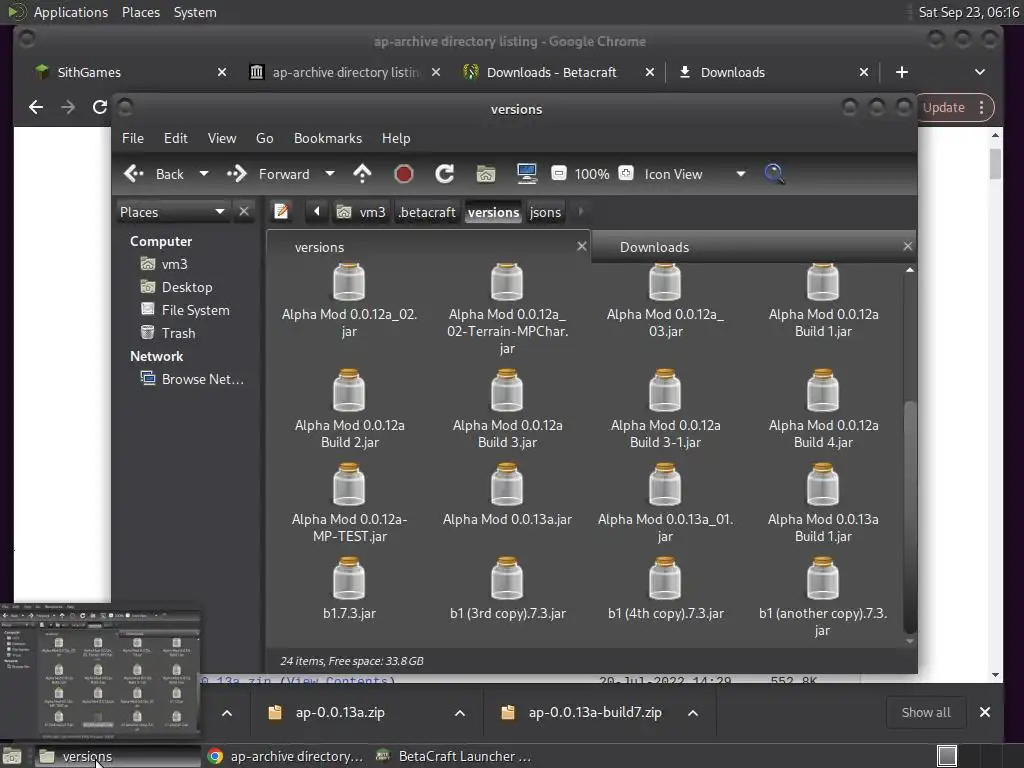Click the Forward arrow icon
The width and height of the screenshot is (1024, 768).
pos(236,174)
